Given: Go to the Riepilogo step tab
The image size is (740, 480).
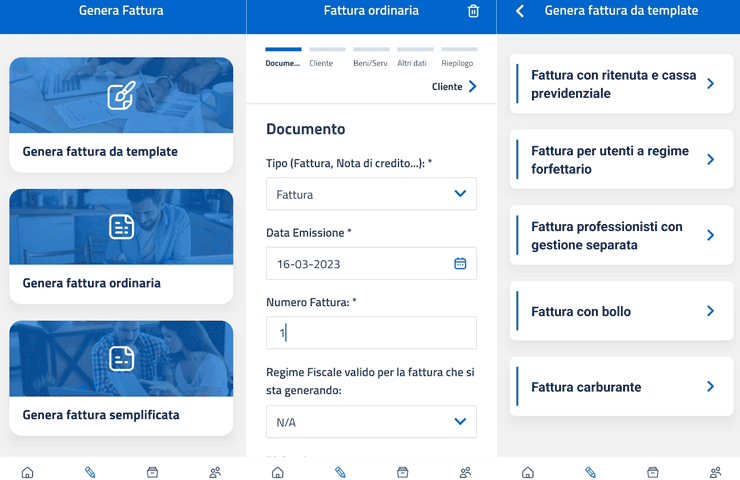Looking at the screenshot, I should pyautogui.click(x=458, y=63).
